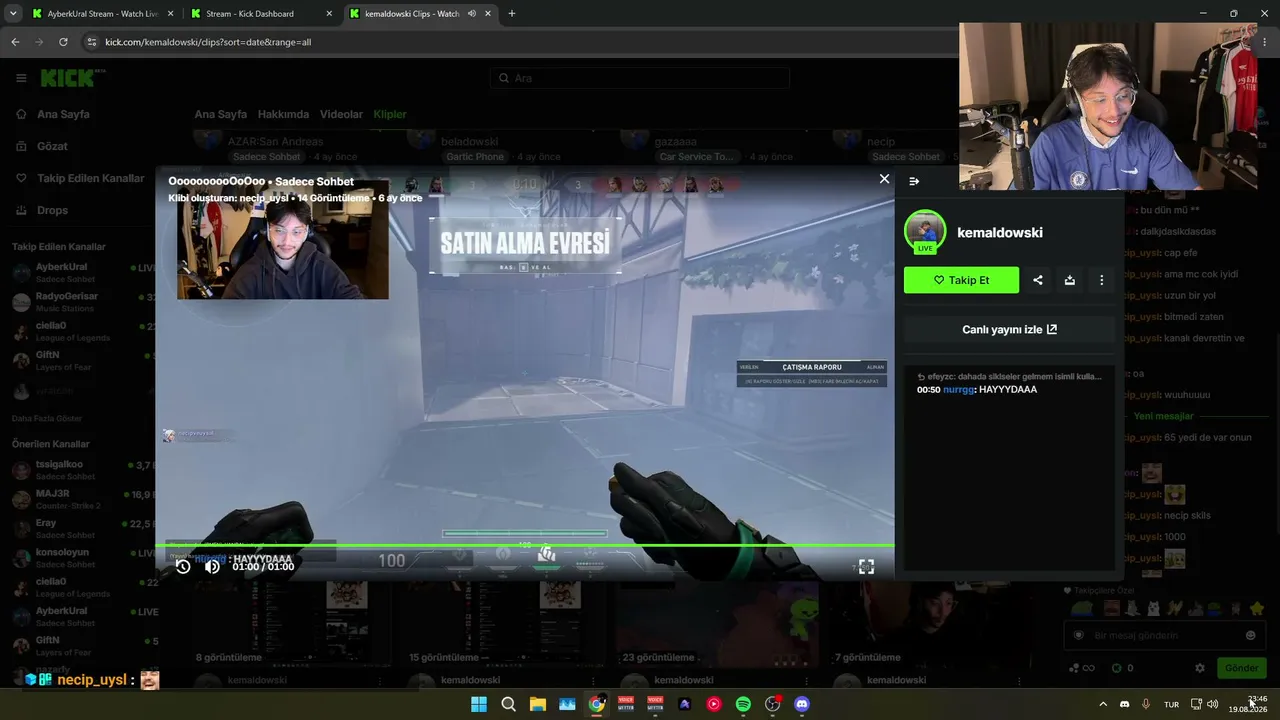Download the clip with the download icon

[x=1070, y=280]
